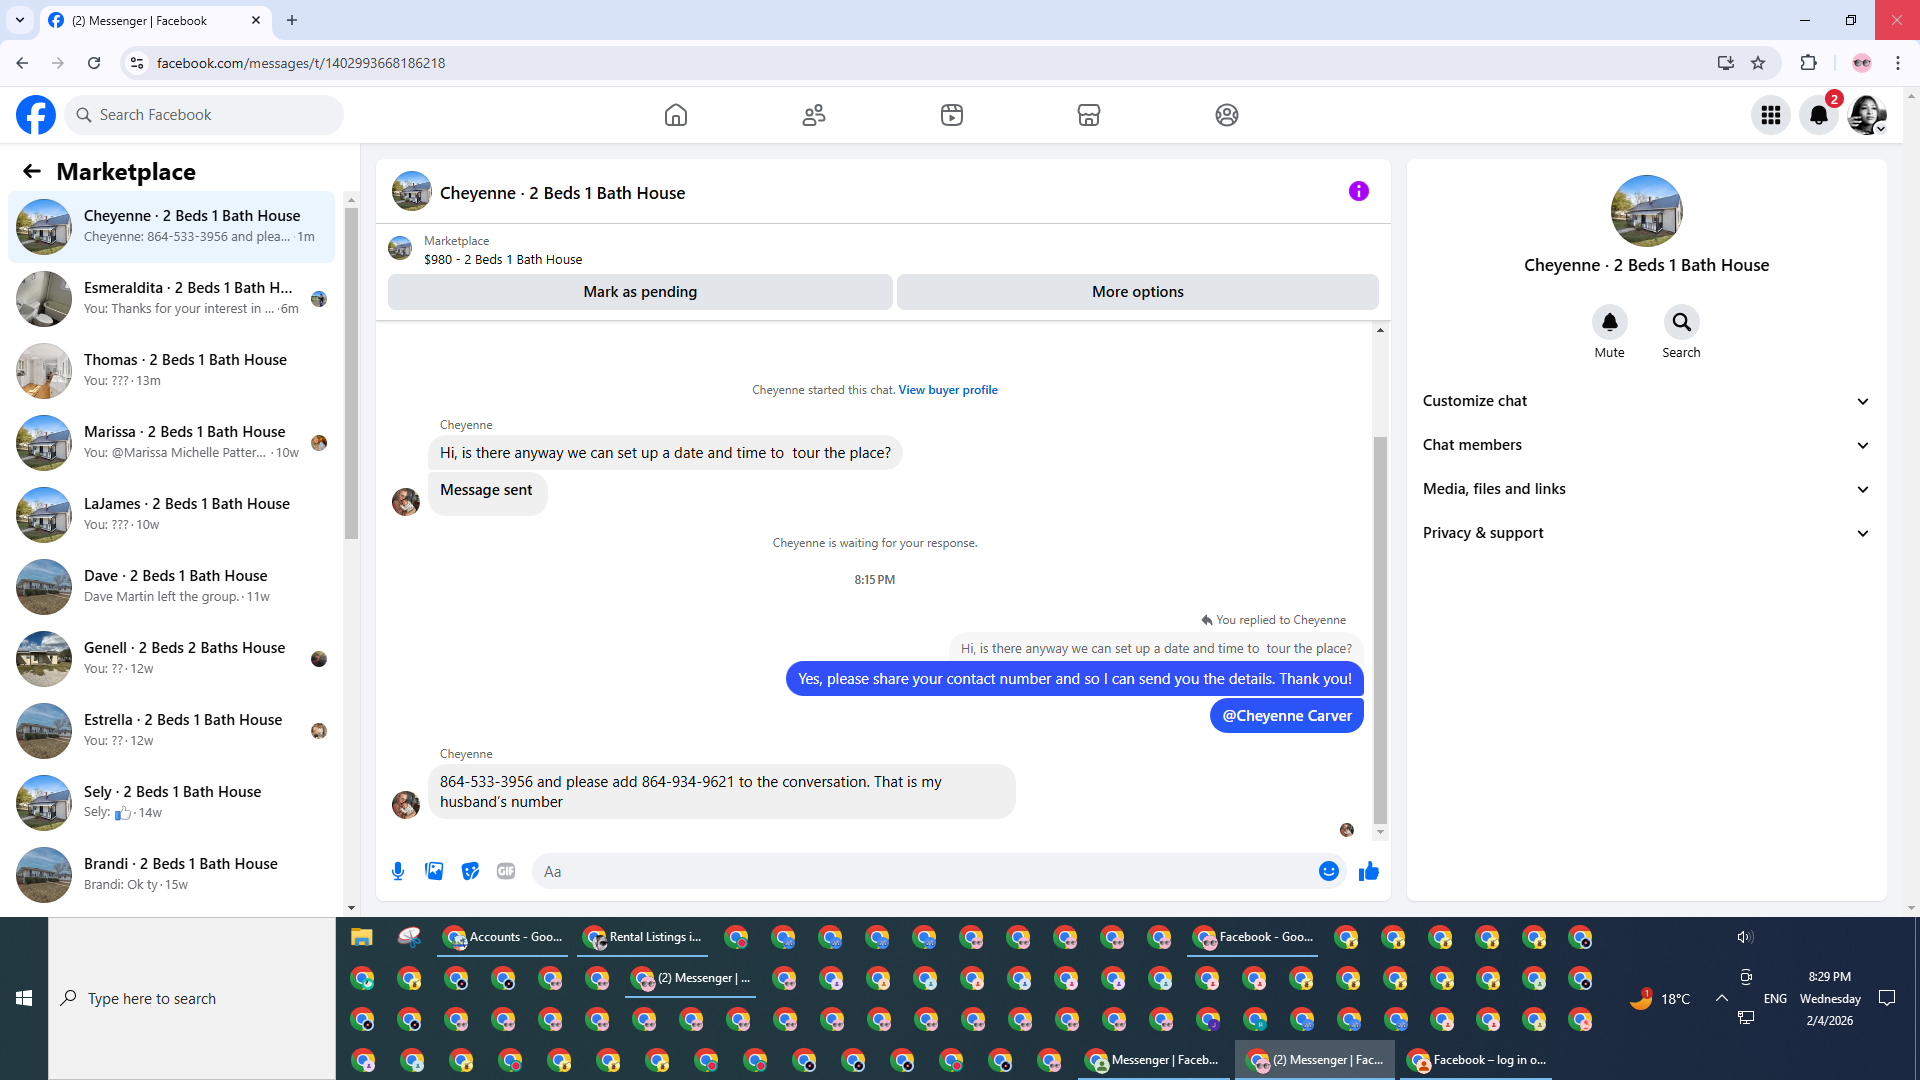
Task: Open Facebook notifications bell
Action: coord(1819,115)
